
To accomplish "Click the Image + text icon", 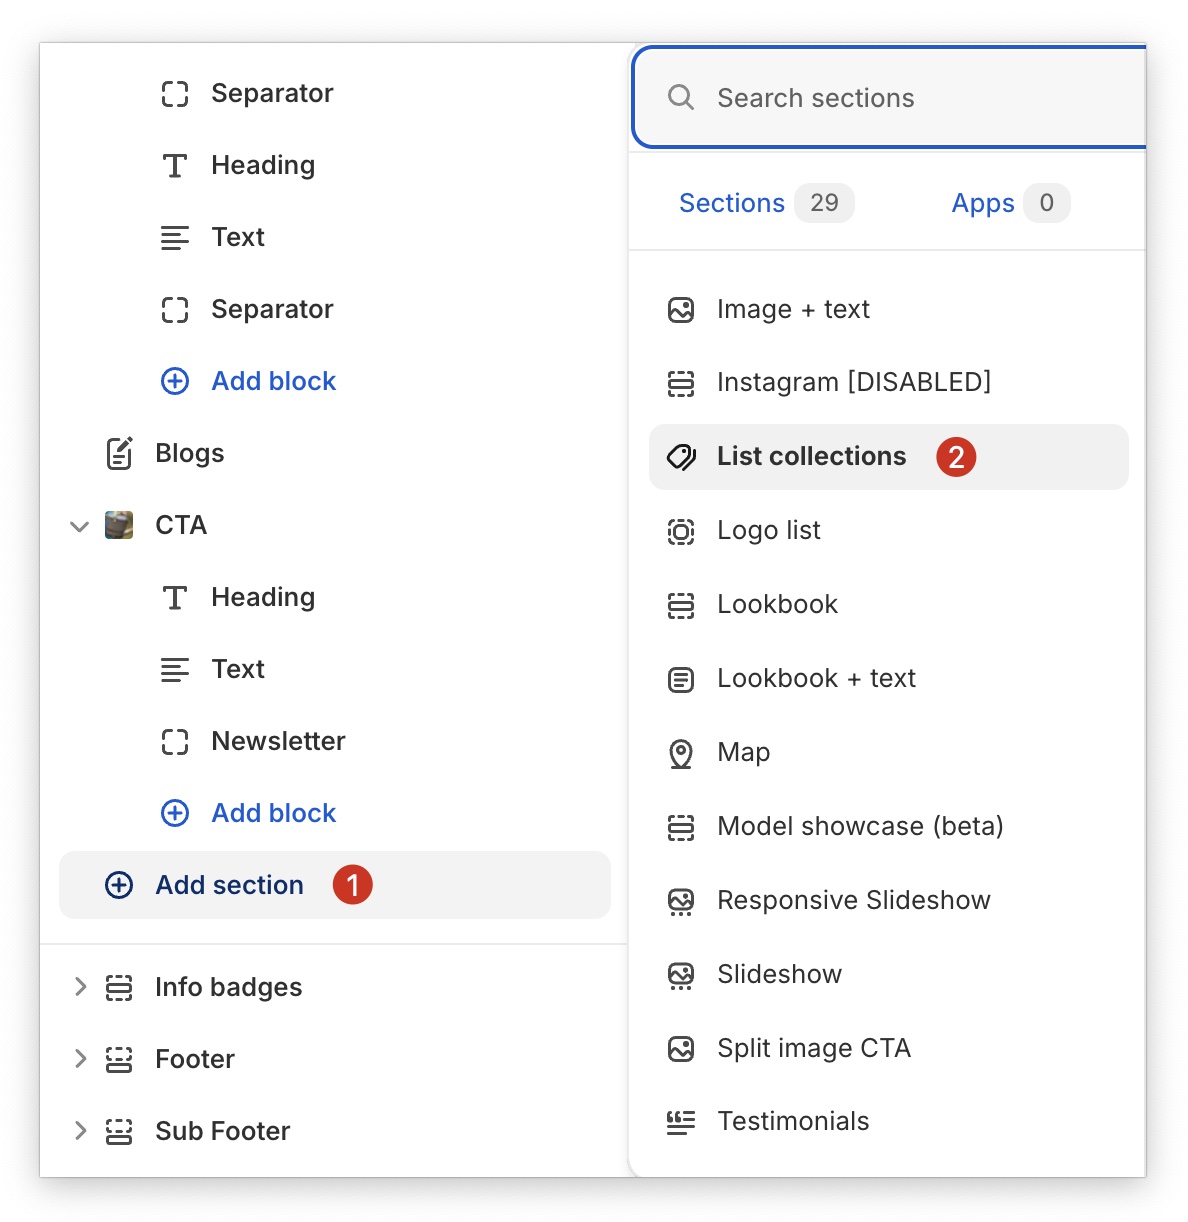I will (x=681, y=310).
